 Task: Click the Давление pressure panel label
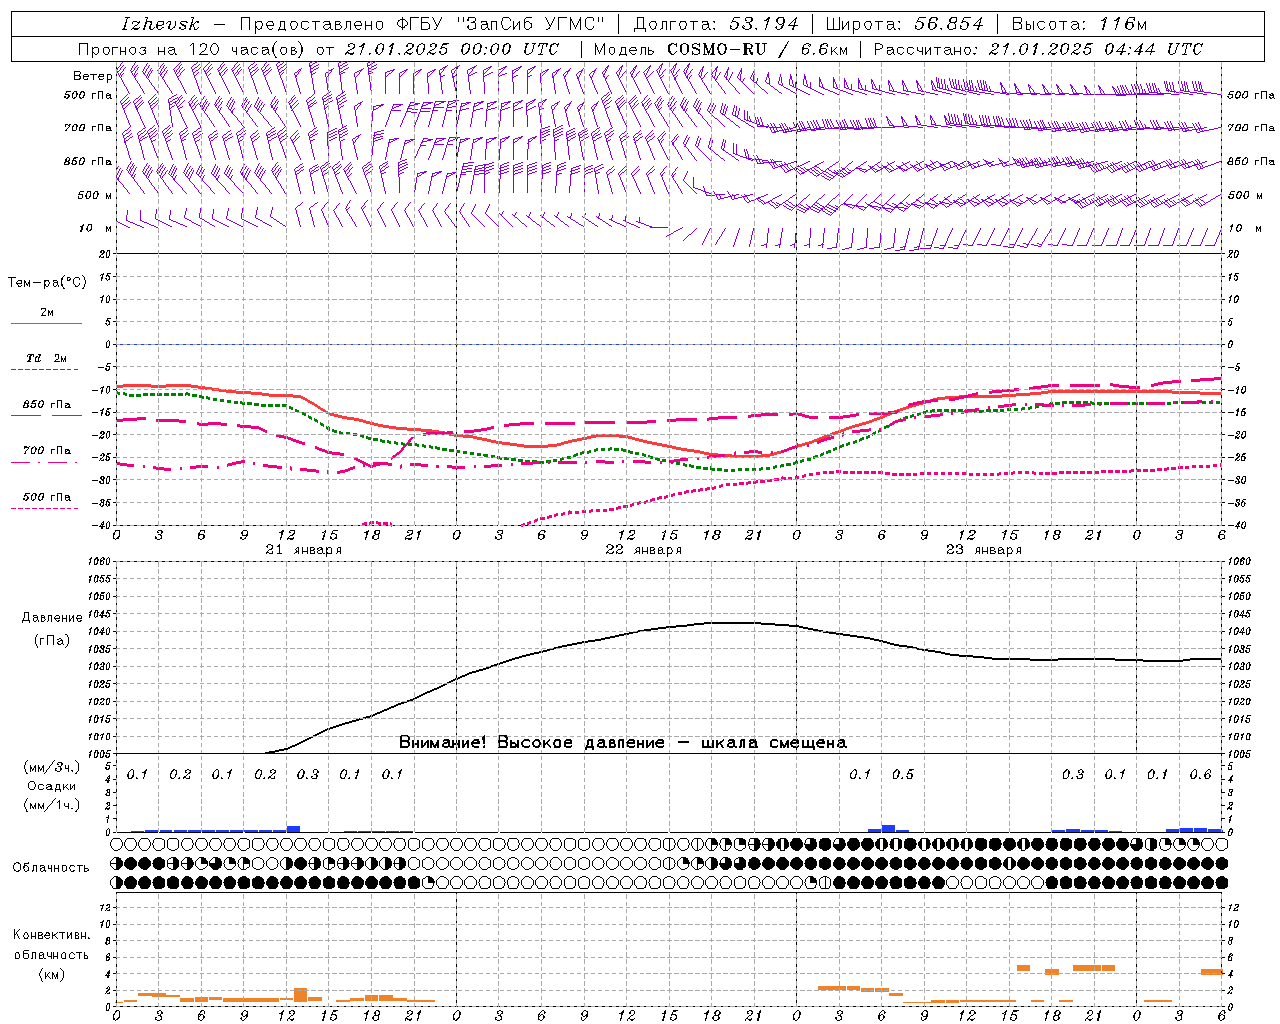point(52,618)
